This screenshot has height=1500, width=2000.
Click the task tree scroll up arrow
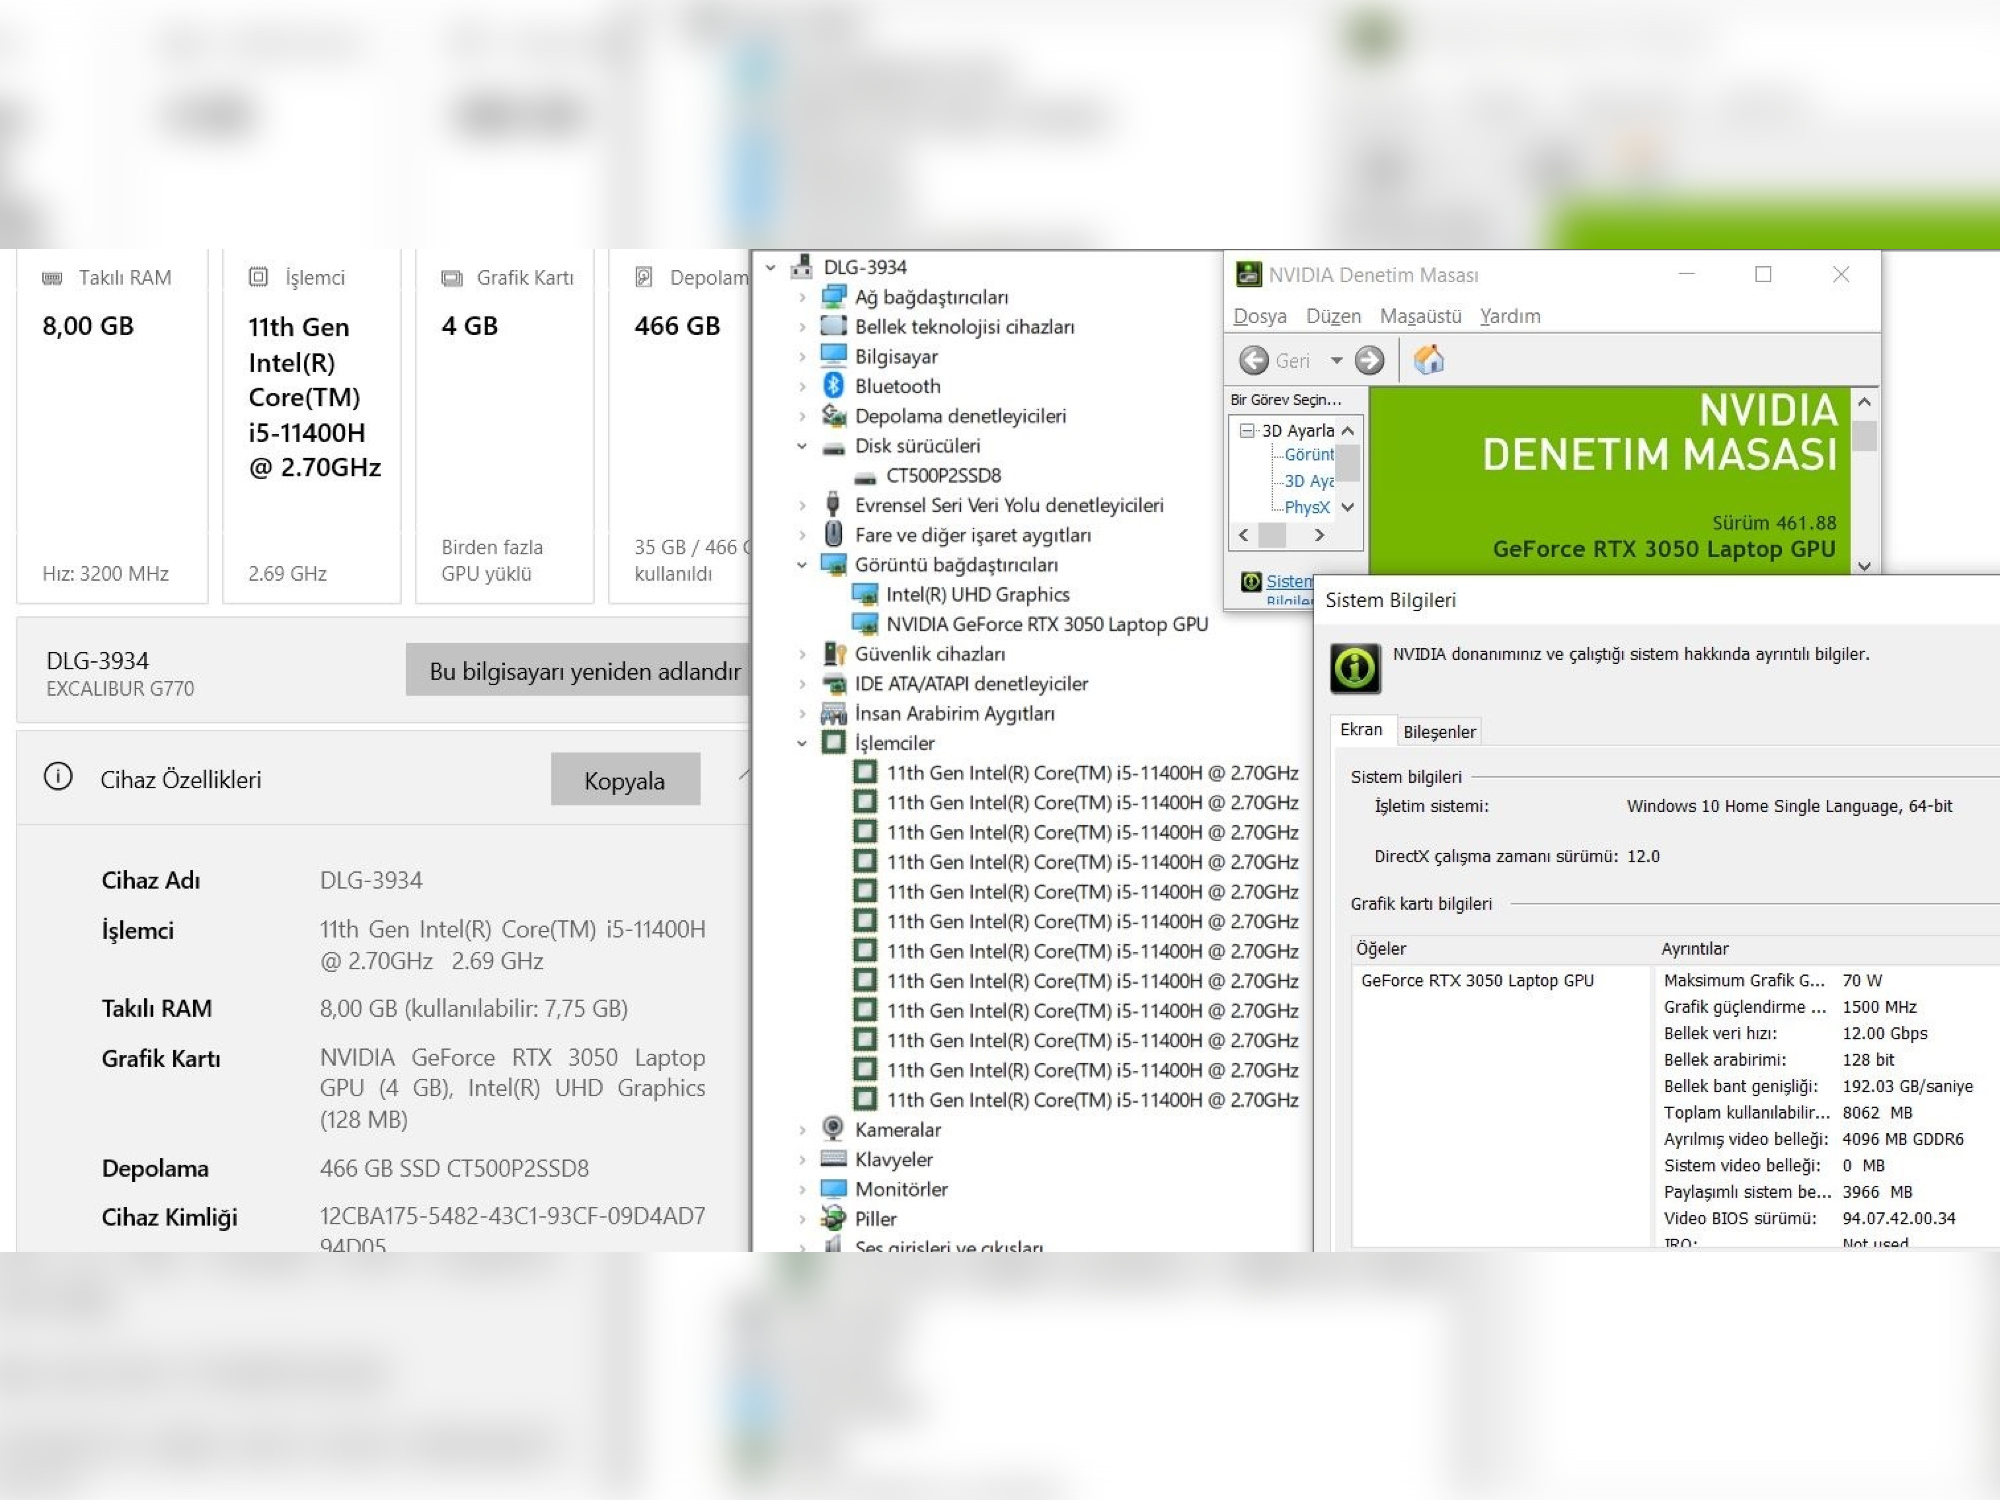coord(1347,430)
